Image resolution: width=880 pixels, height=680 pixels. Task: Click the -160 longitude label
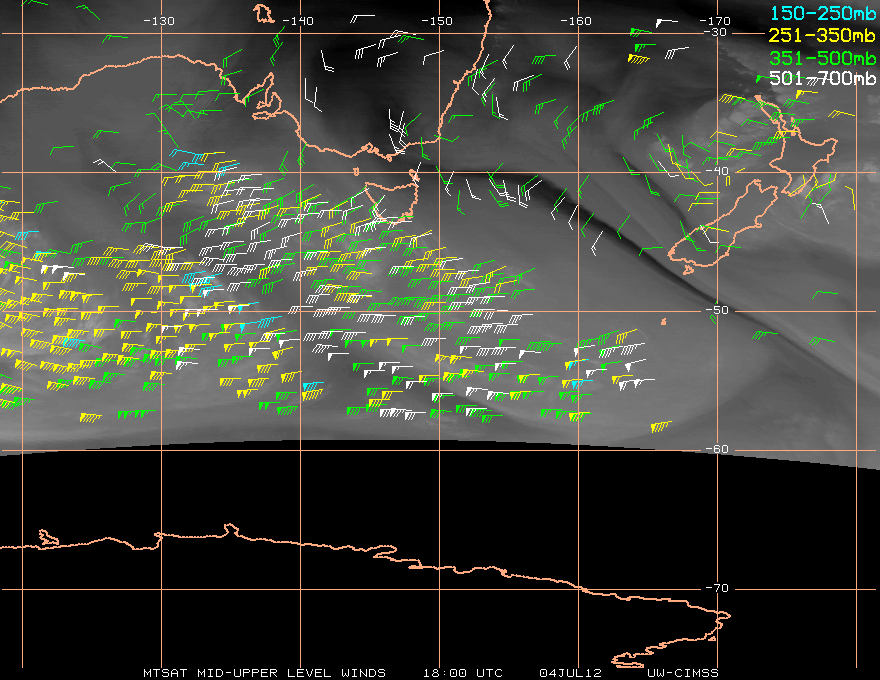[x=576, y=21]
